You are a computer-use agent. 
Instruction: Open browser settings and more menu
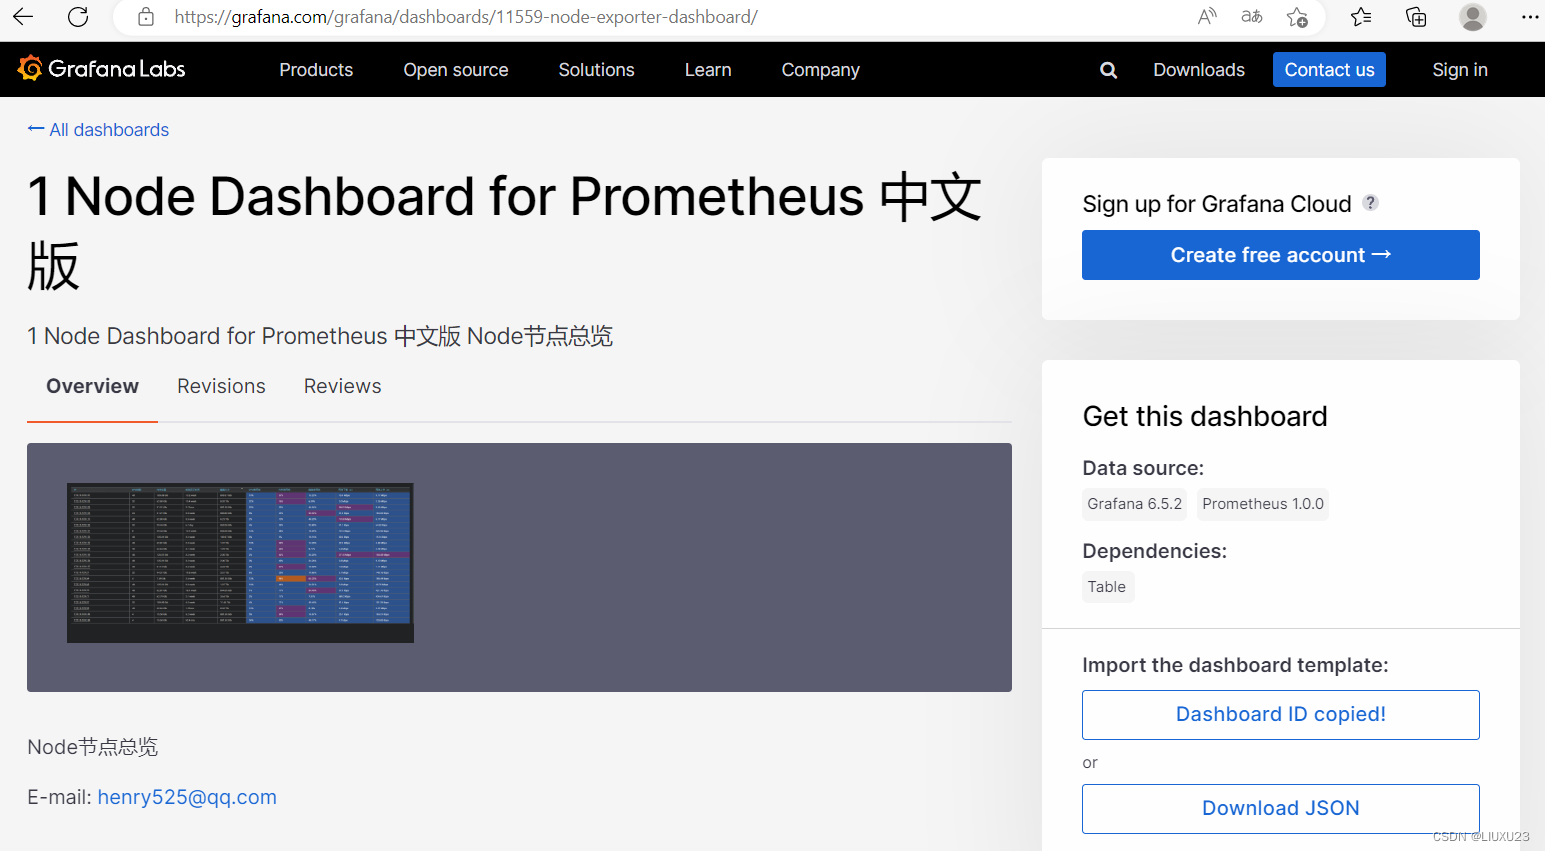tap(1530, 17)
